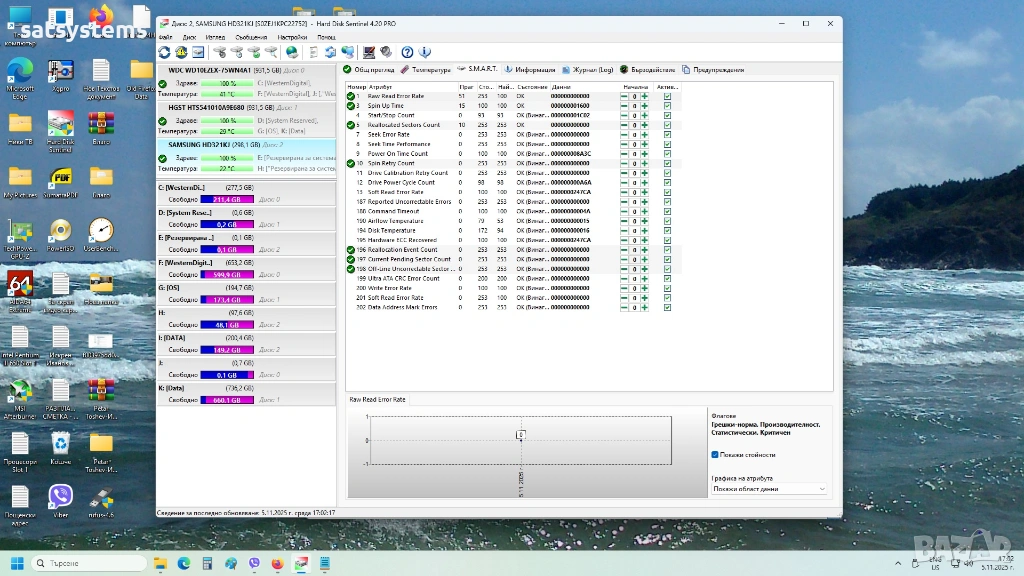This screenshot has width=1024, height=576.
Task: Click the network computers toolbar icon
Action: coord(347,52)
